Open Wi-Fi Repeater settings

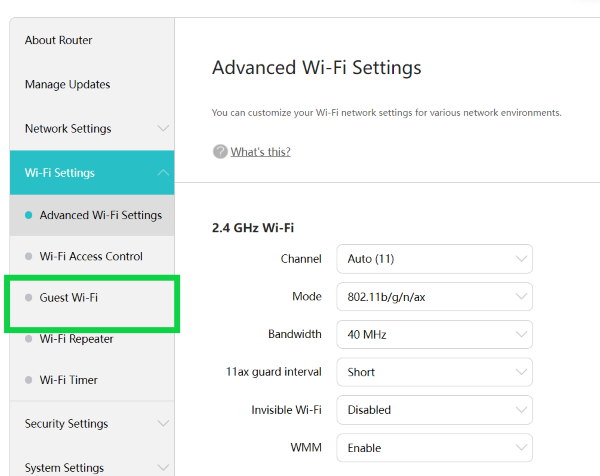click(x=76, y=339)
